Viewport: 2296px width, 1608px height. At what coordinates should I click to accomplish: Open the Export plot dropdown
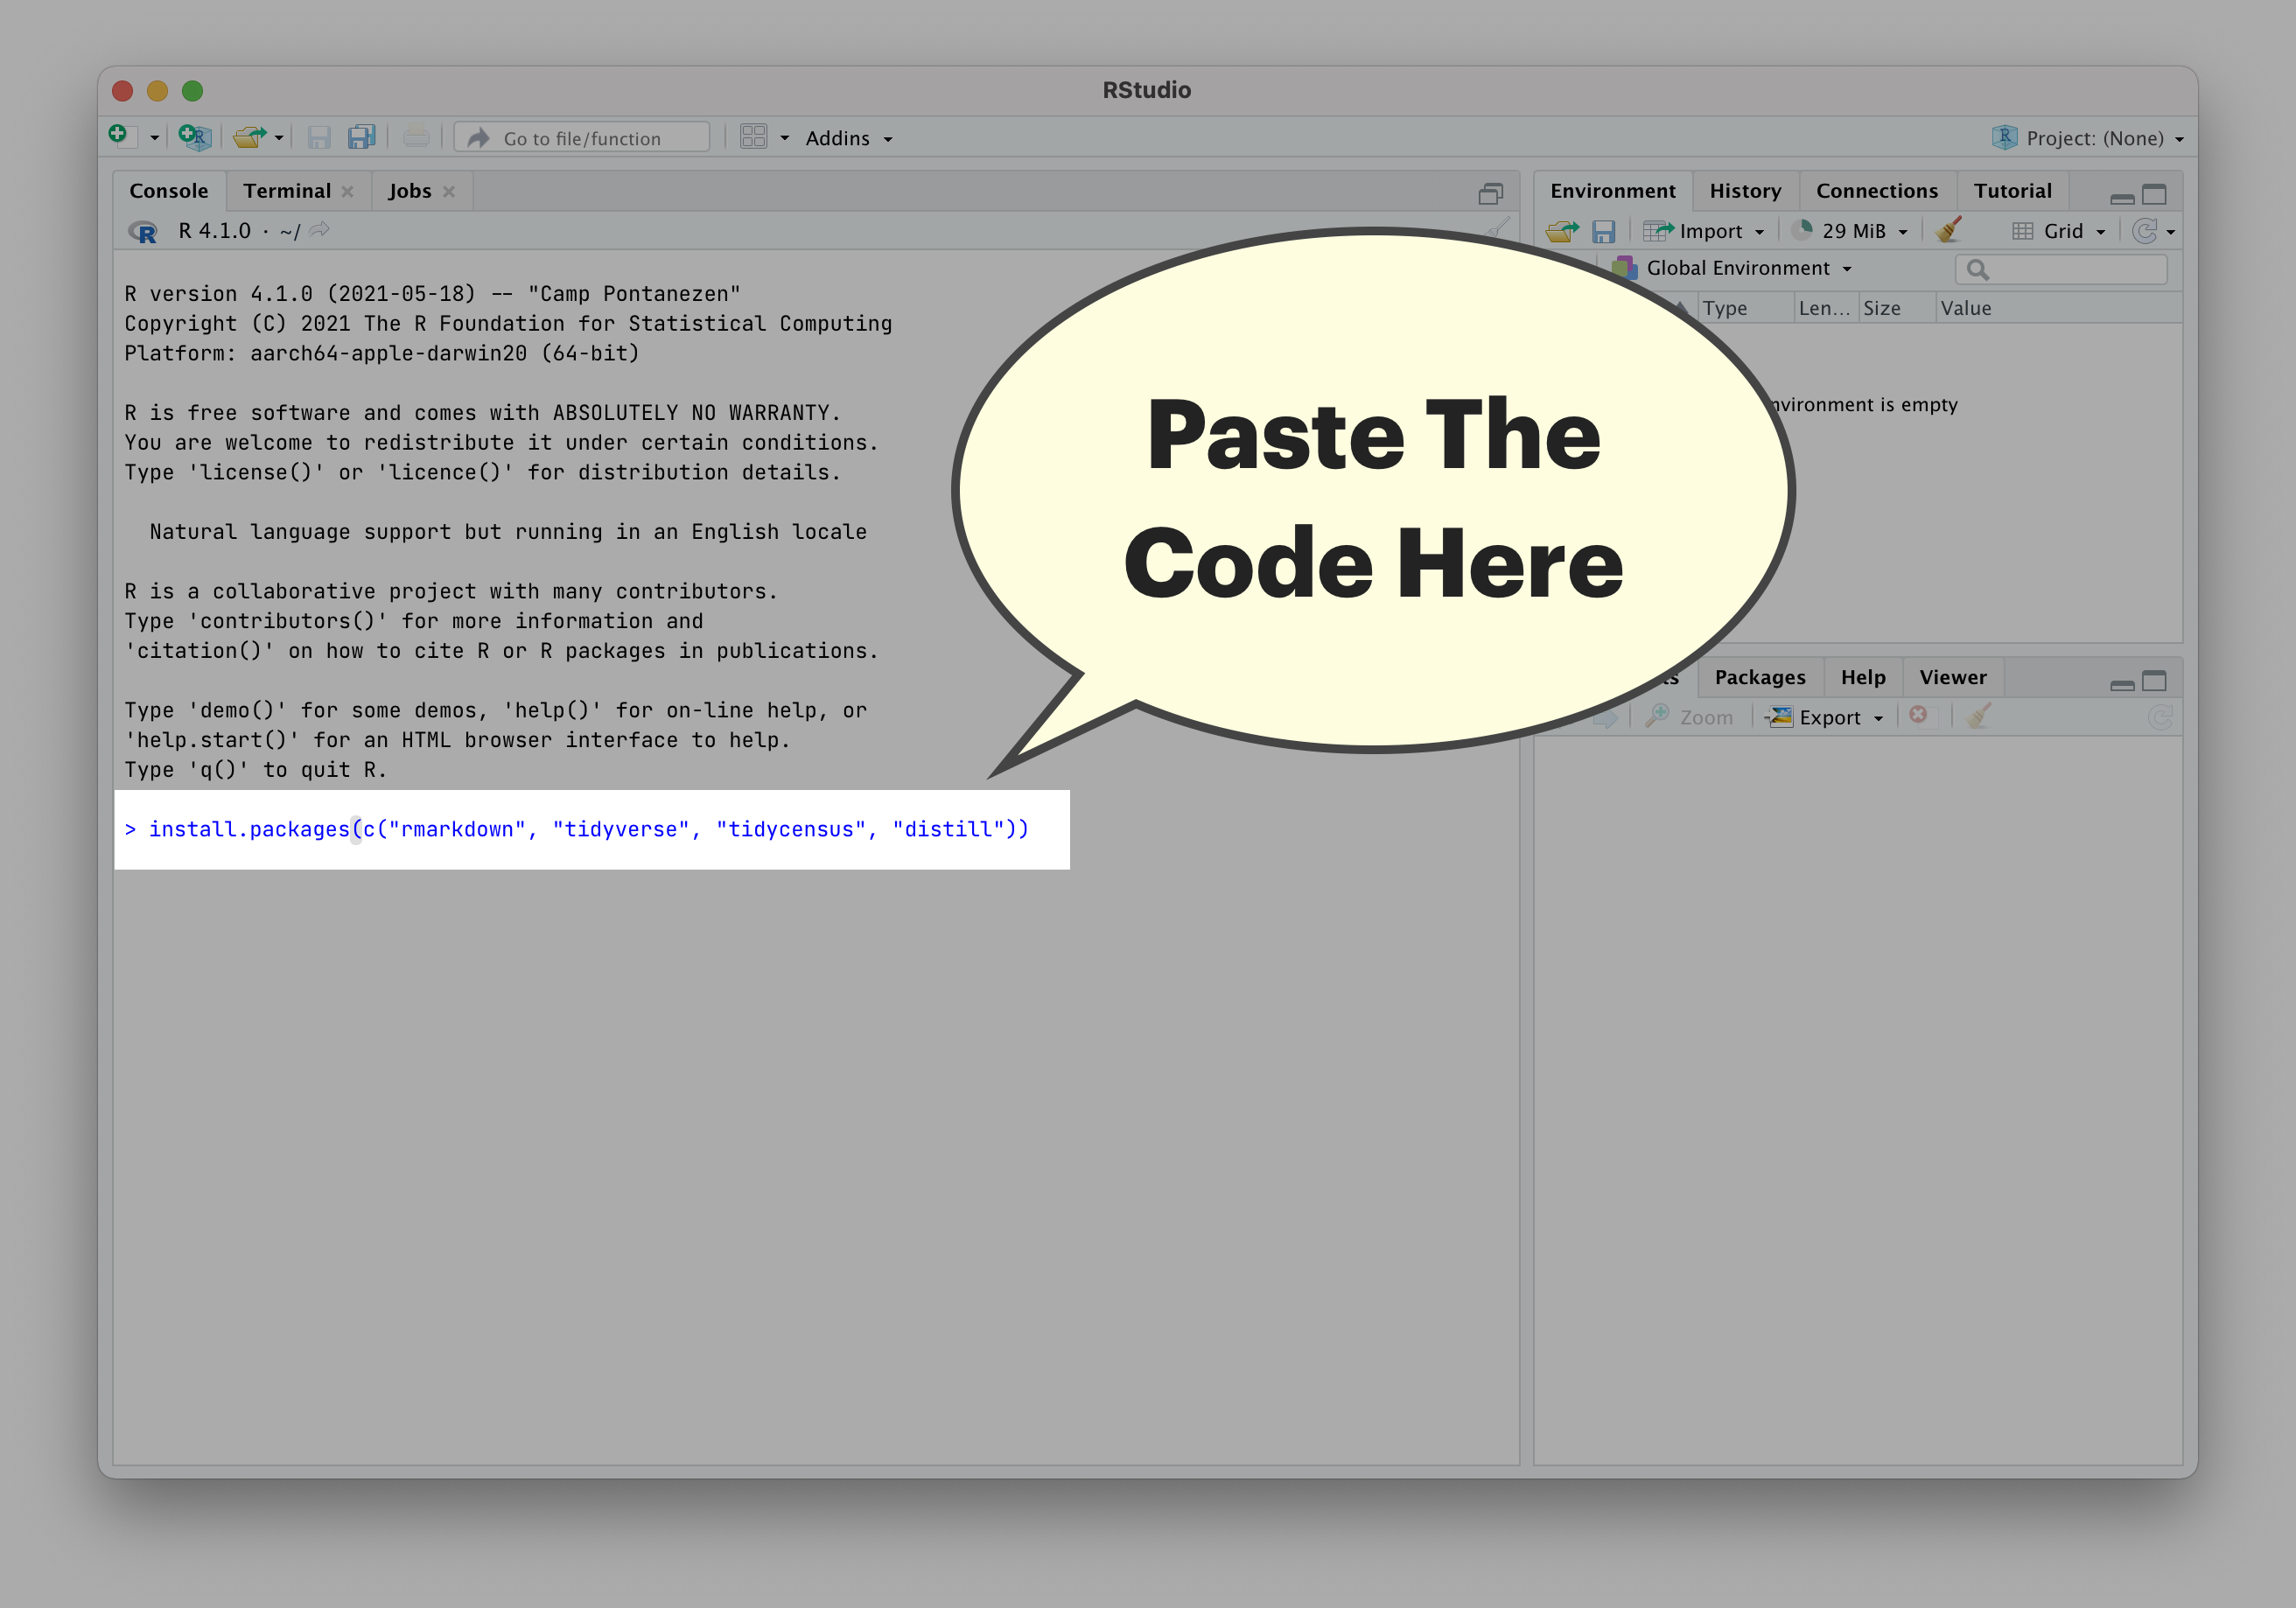(1825, 717)
